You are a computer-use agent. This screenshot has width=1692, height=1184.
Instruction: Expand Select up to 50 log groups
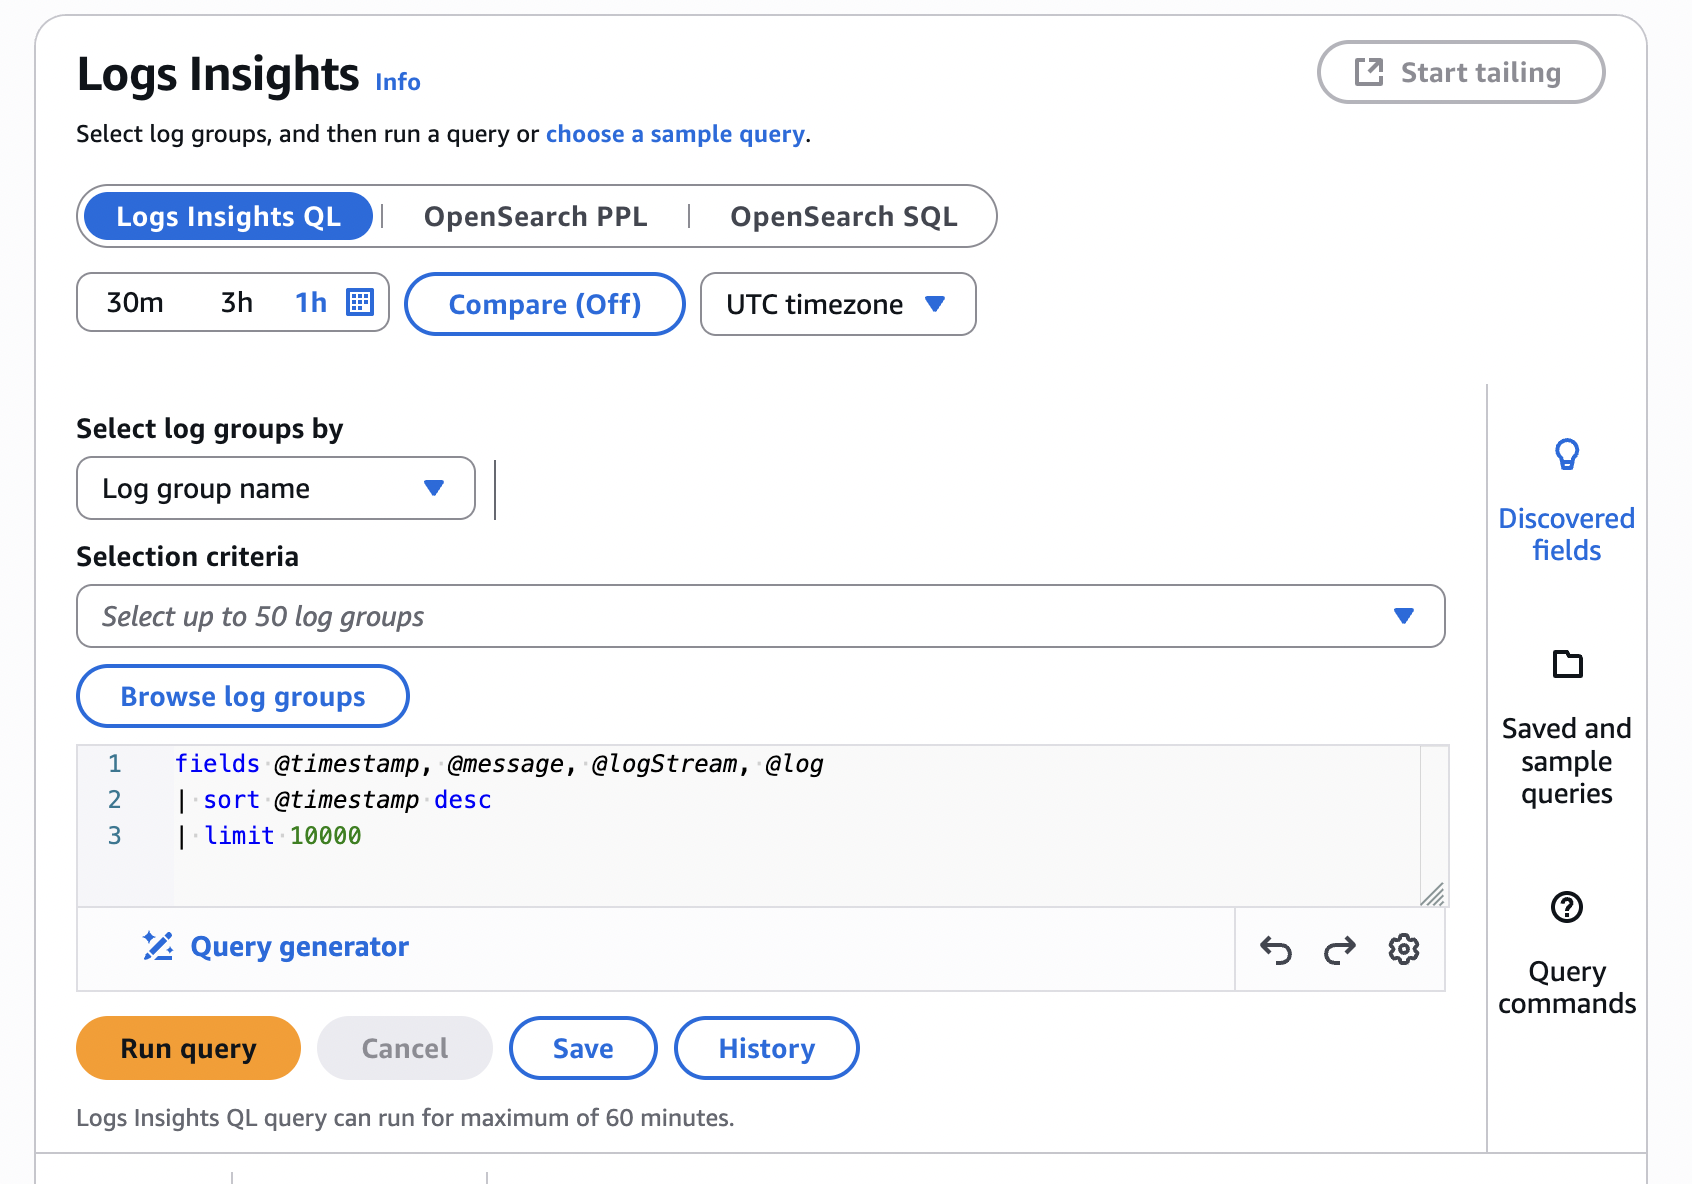coord(760,616)
